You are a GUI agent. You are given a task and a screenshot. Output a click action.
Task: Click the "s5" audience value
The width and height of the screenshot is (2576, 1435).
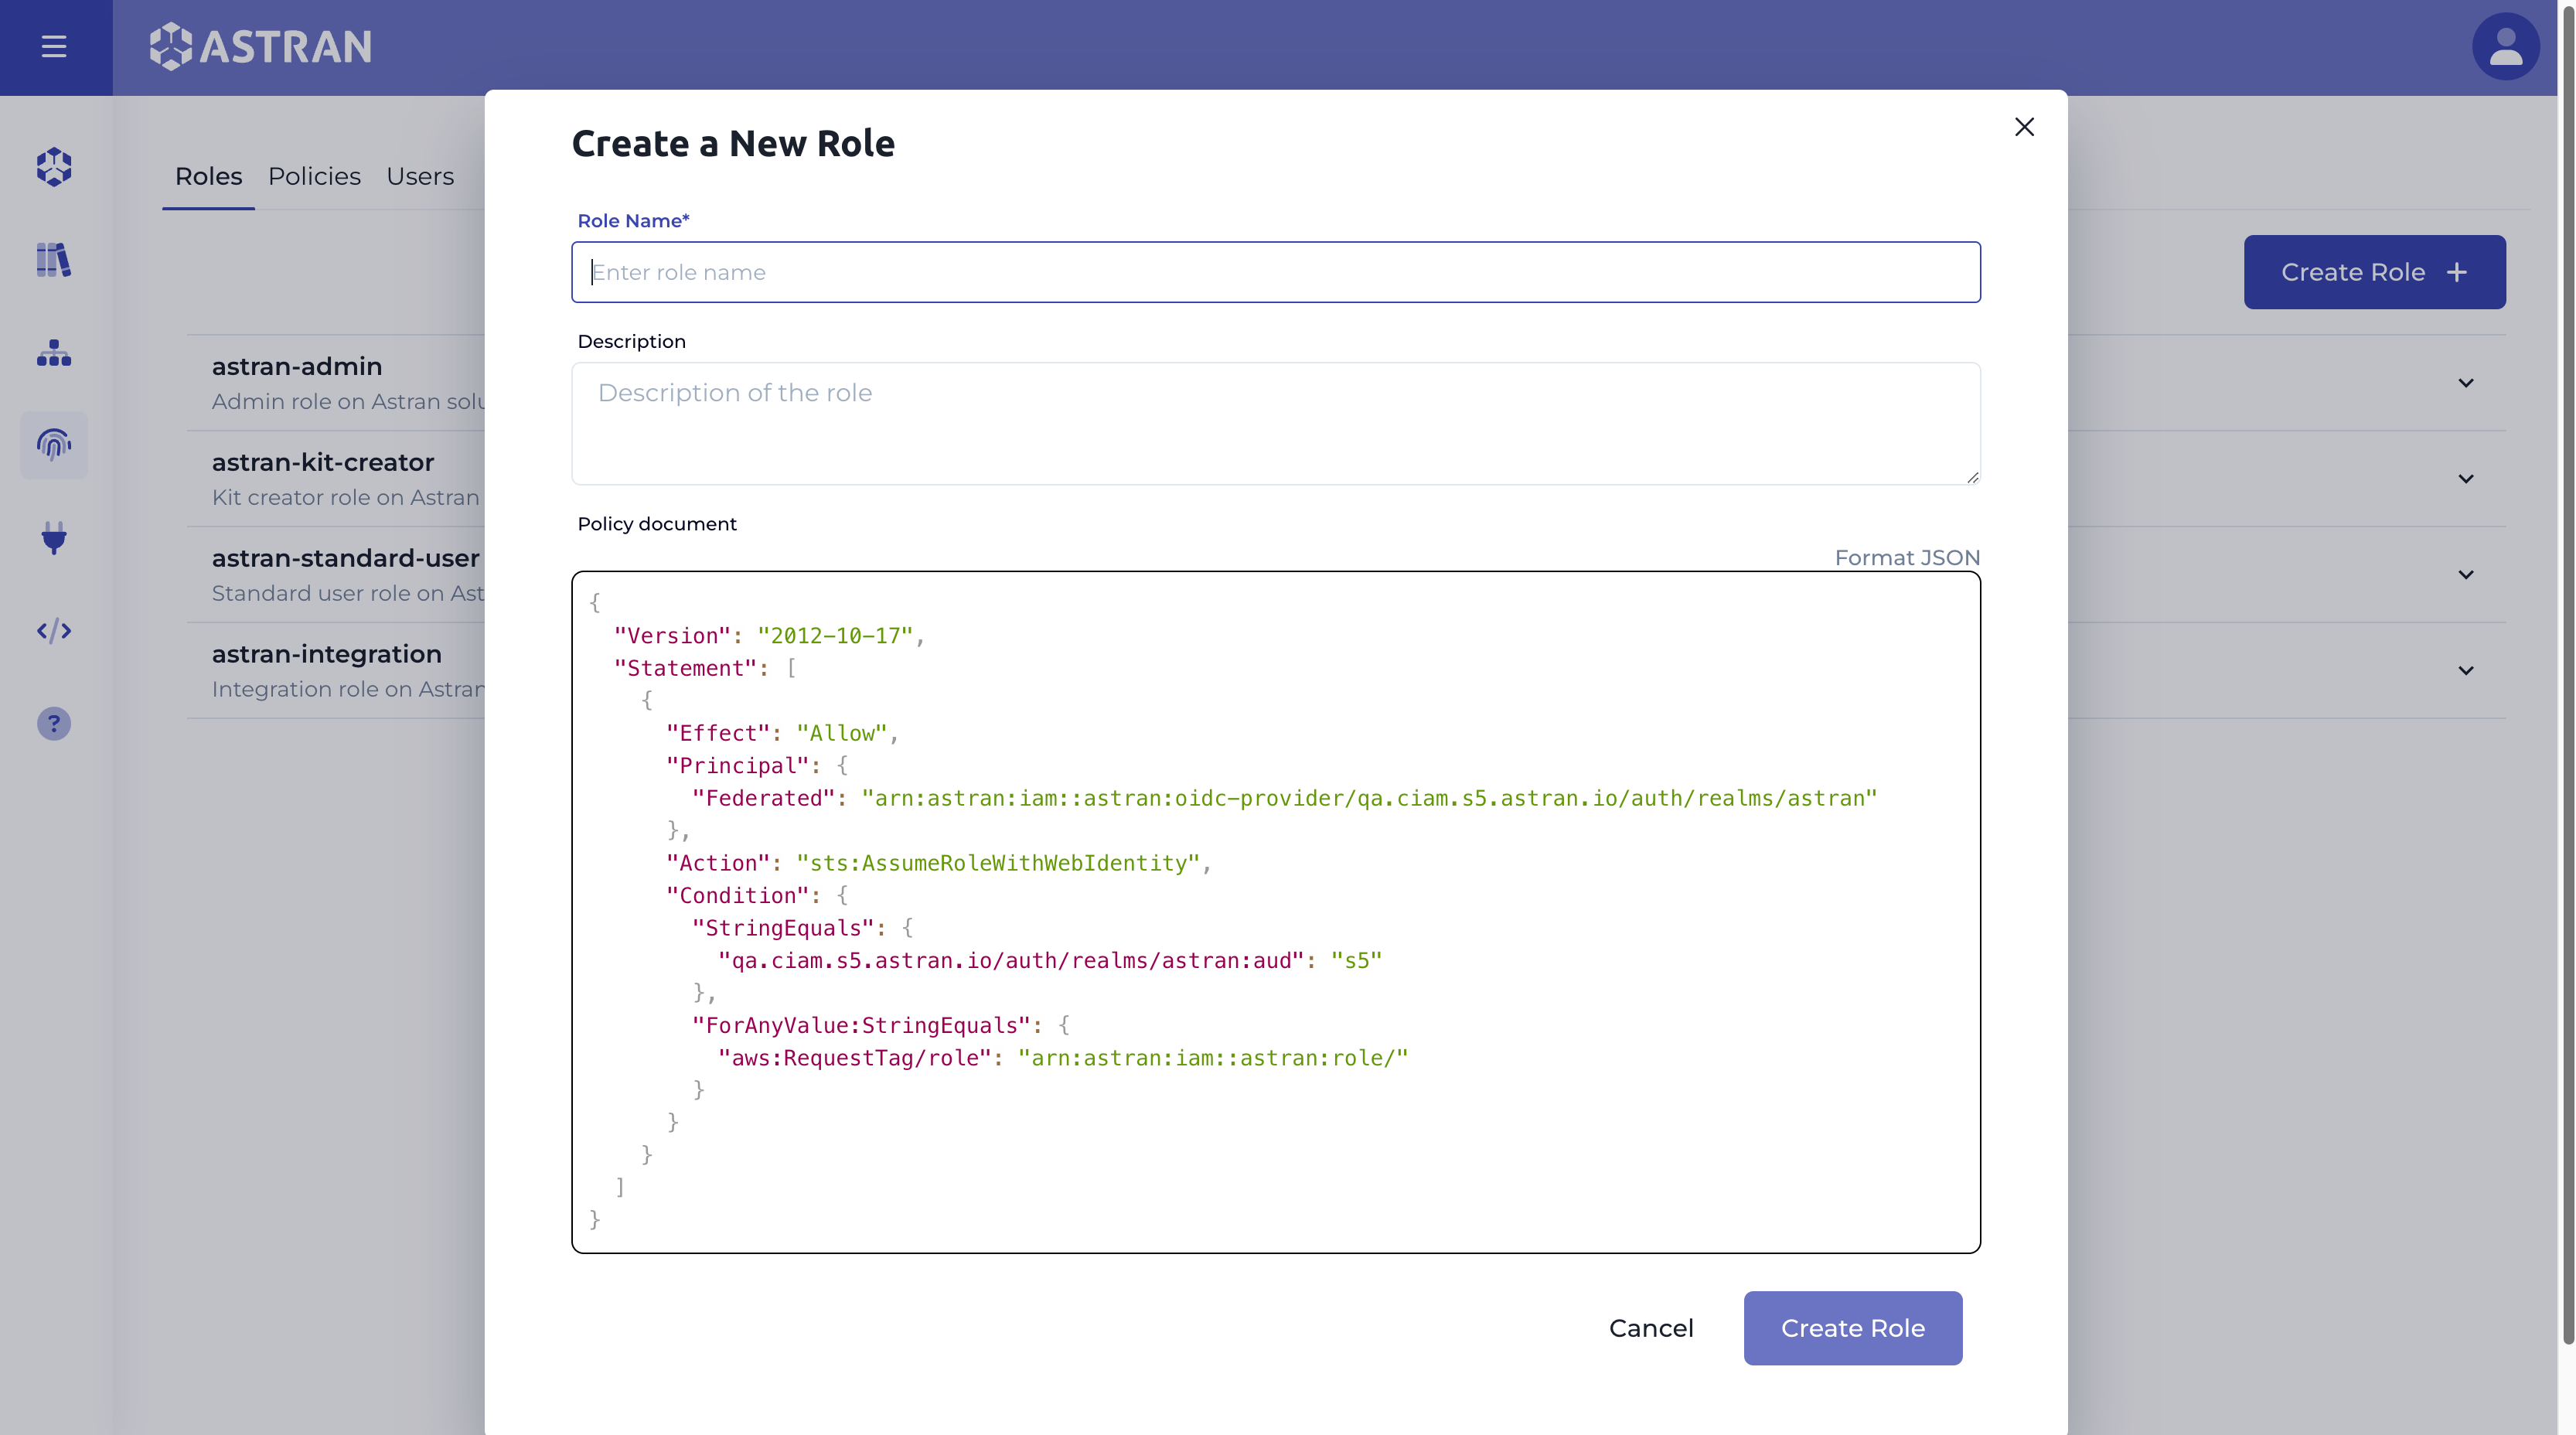1356,961
